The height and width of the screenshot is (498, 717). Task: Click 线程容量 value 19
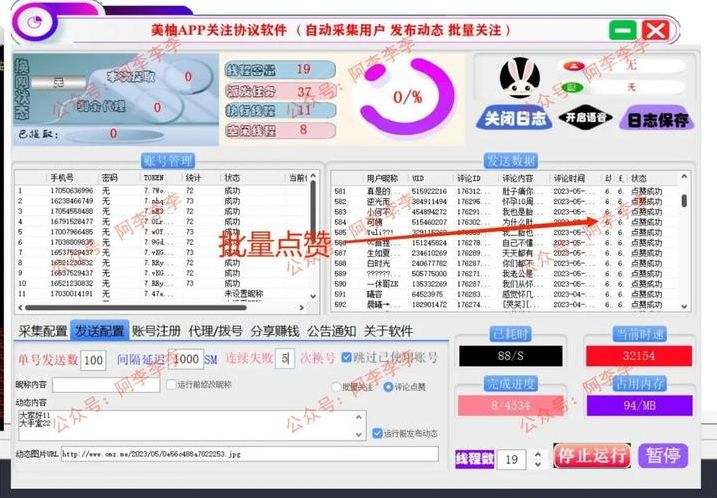click(304, 69)
